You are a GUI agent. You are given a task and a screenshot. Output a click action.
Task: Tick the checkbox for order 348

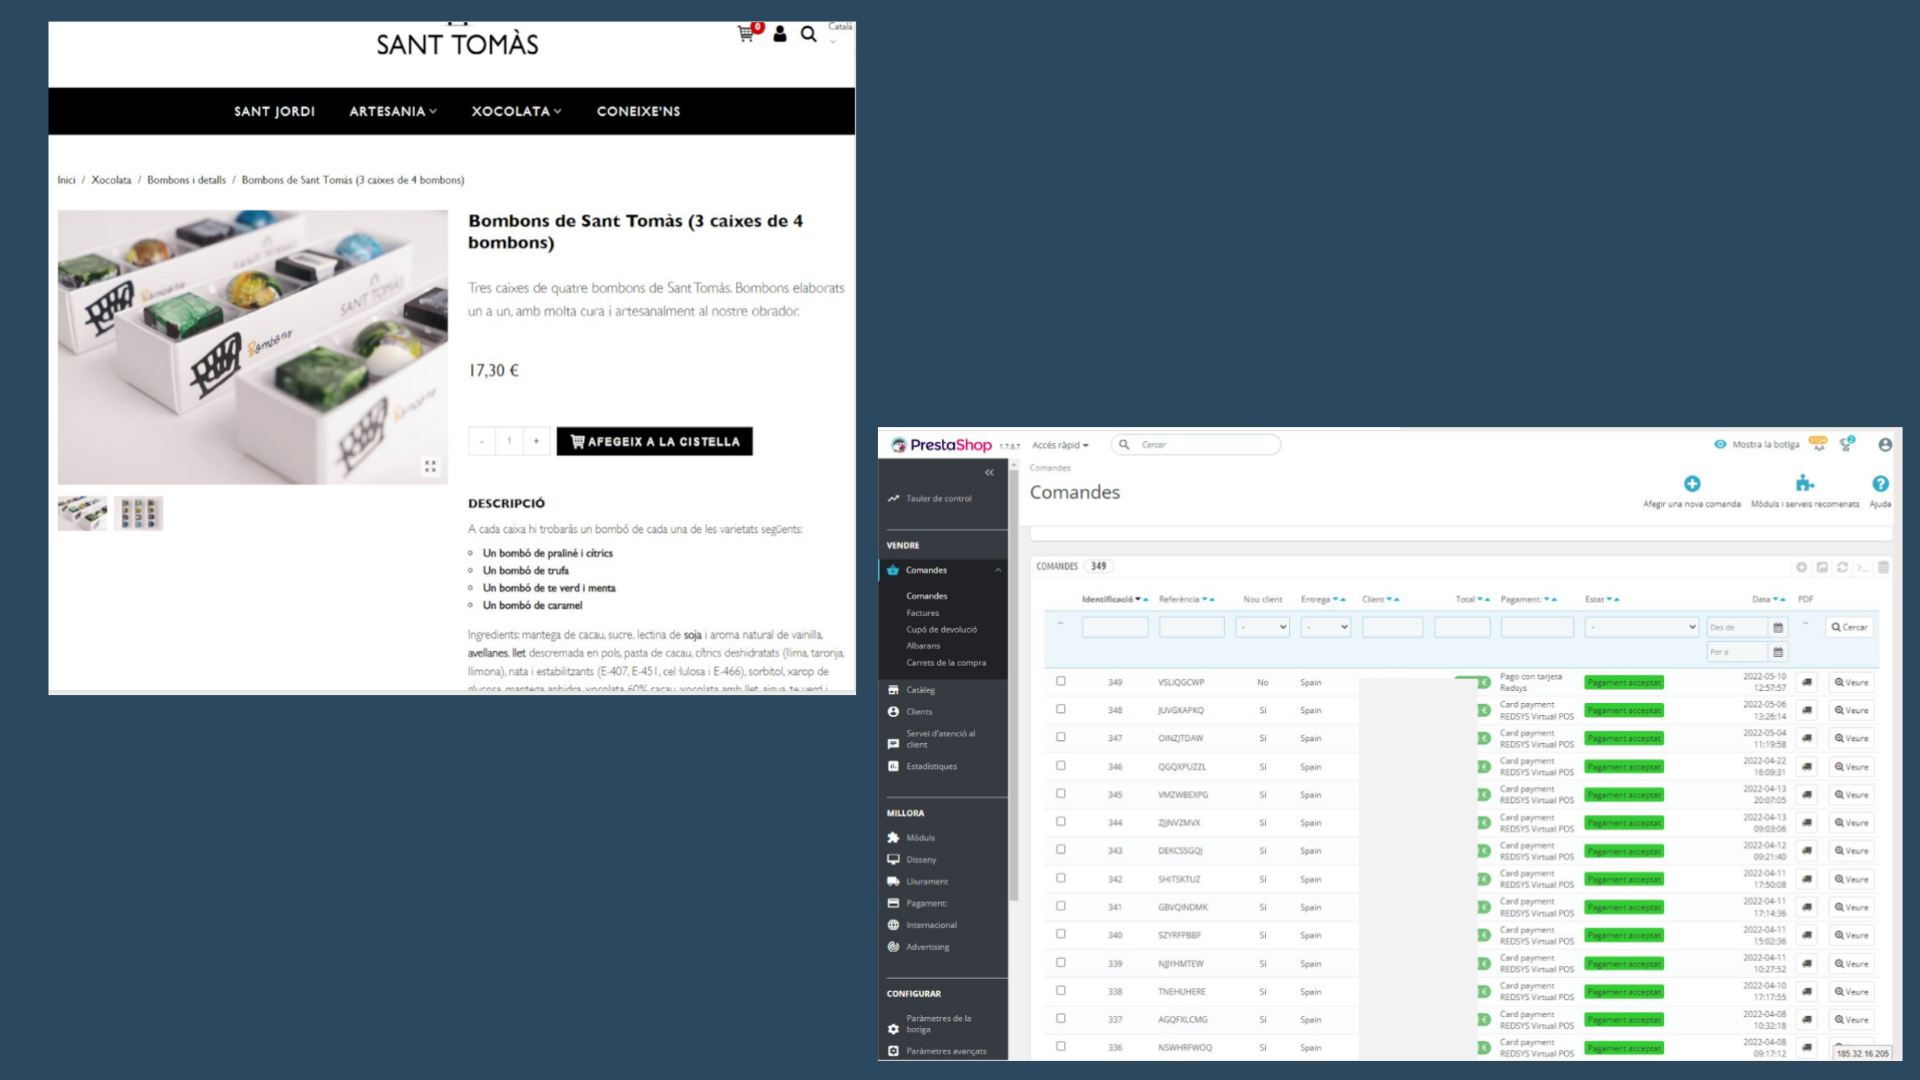[1061, 709]
